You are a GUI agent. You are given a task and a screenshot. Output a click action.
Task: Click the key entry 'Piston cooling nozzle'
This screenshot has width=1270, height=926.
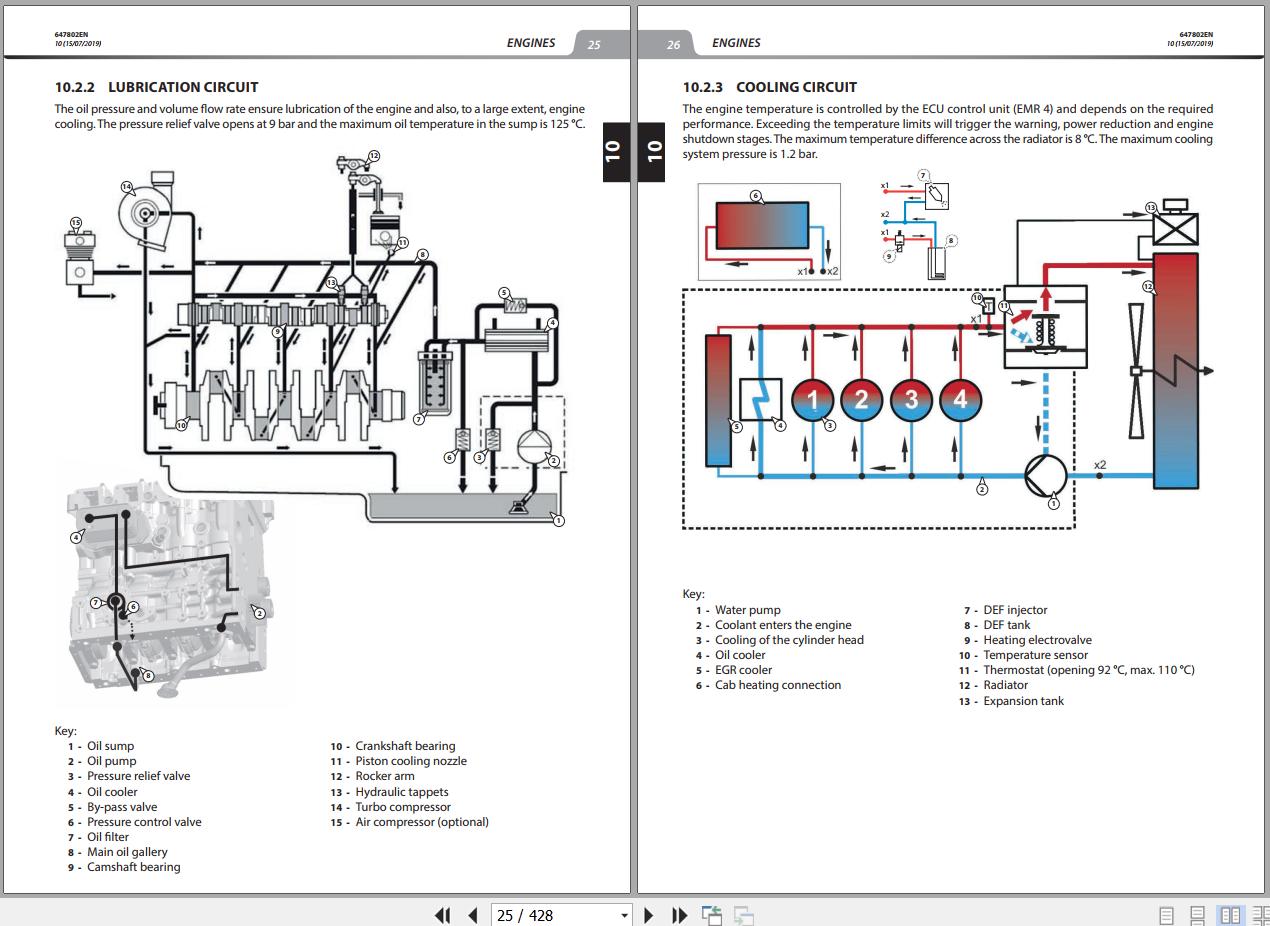[x=411, y=761]
